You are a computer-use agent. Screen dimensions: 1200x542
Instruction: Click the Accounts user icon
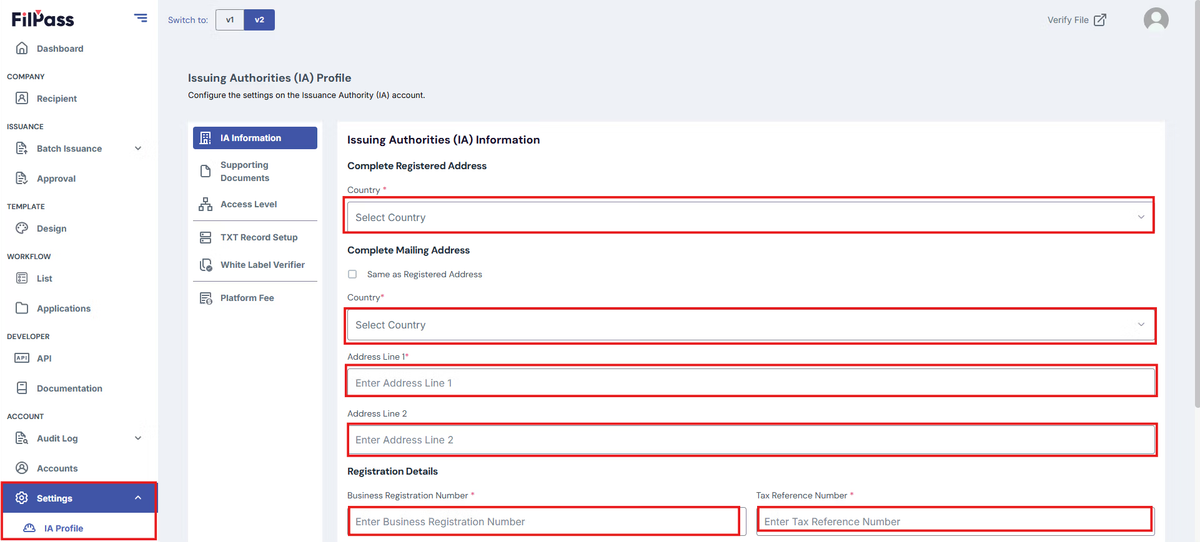(22, 468)
